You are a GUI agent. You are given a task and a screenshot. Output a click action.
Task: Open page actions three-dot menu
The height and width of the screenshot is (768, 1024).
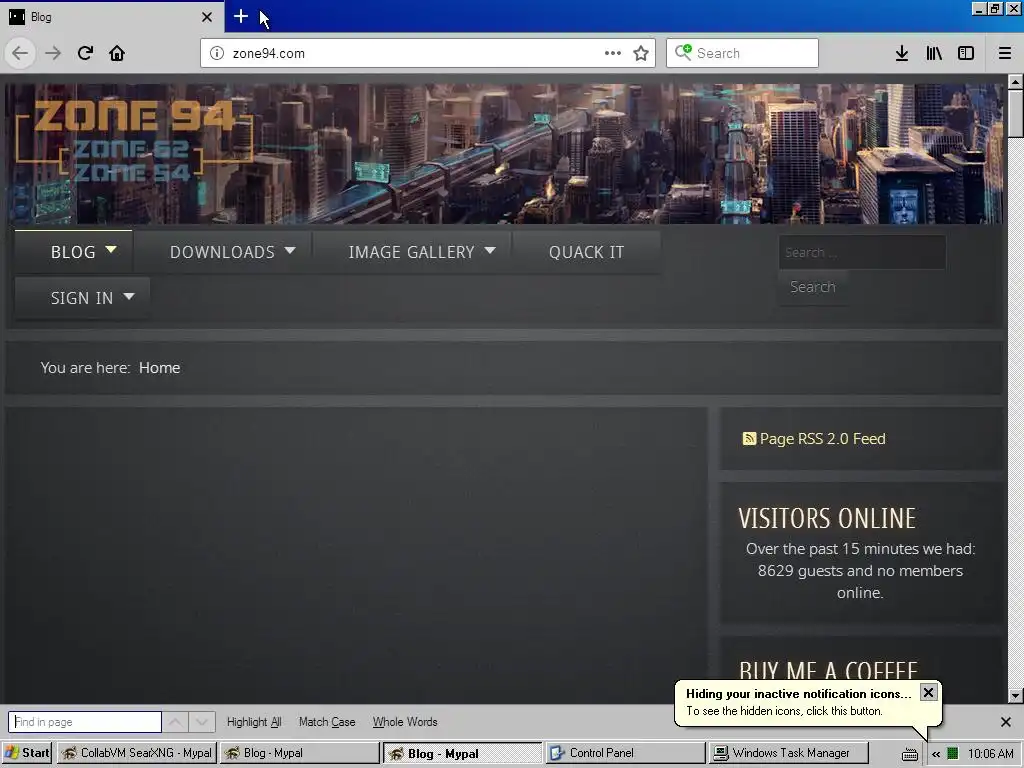[x=613, y=53]
